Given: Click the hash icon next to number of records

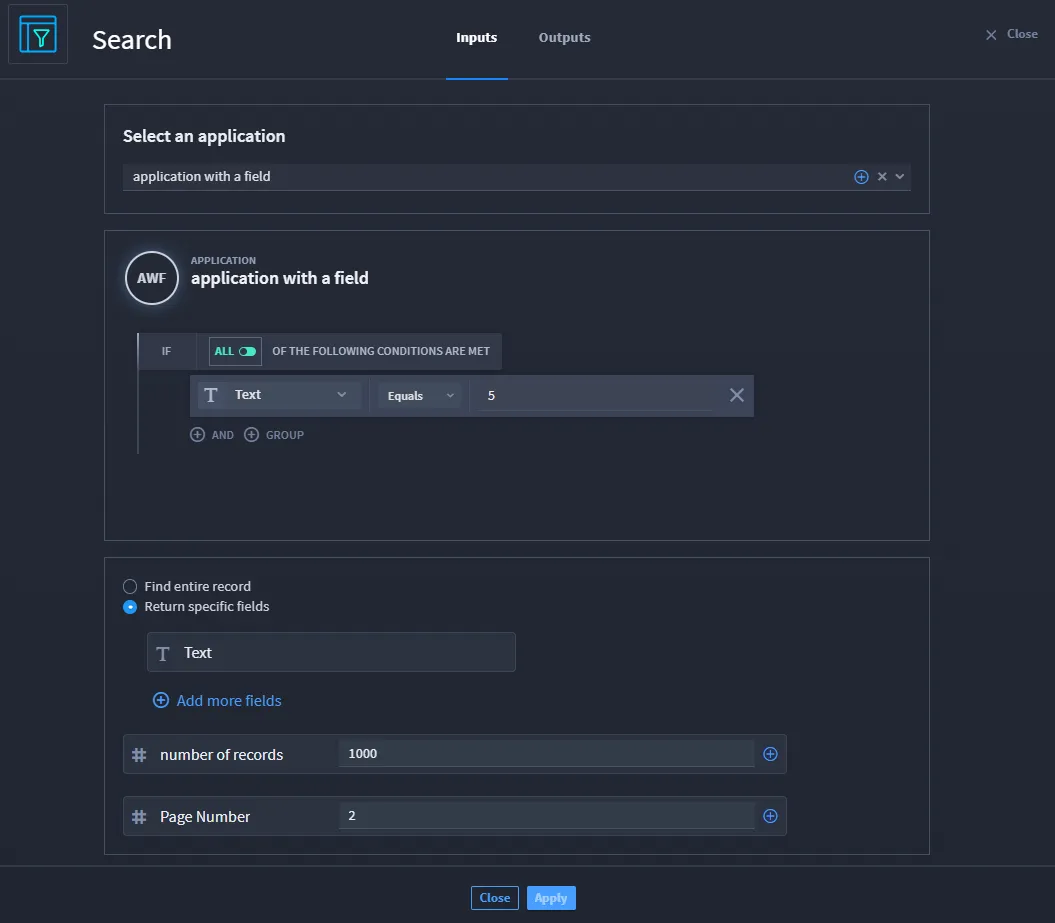Looking at the screenshot, I should [x=139, y=755].
